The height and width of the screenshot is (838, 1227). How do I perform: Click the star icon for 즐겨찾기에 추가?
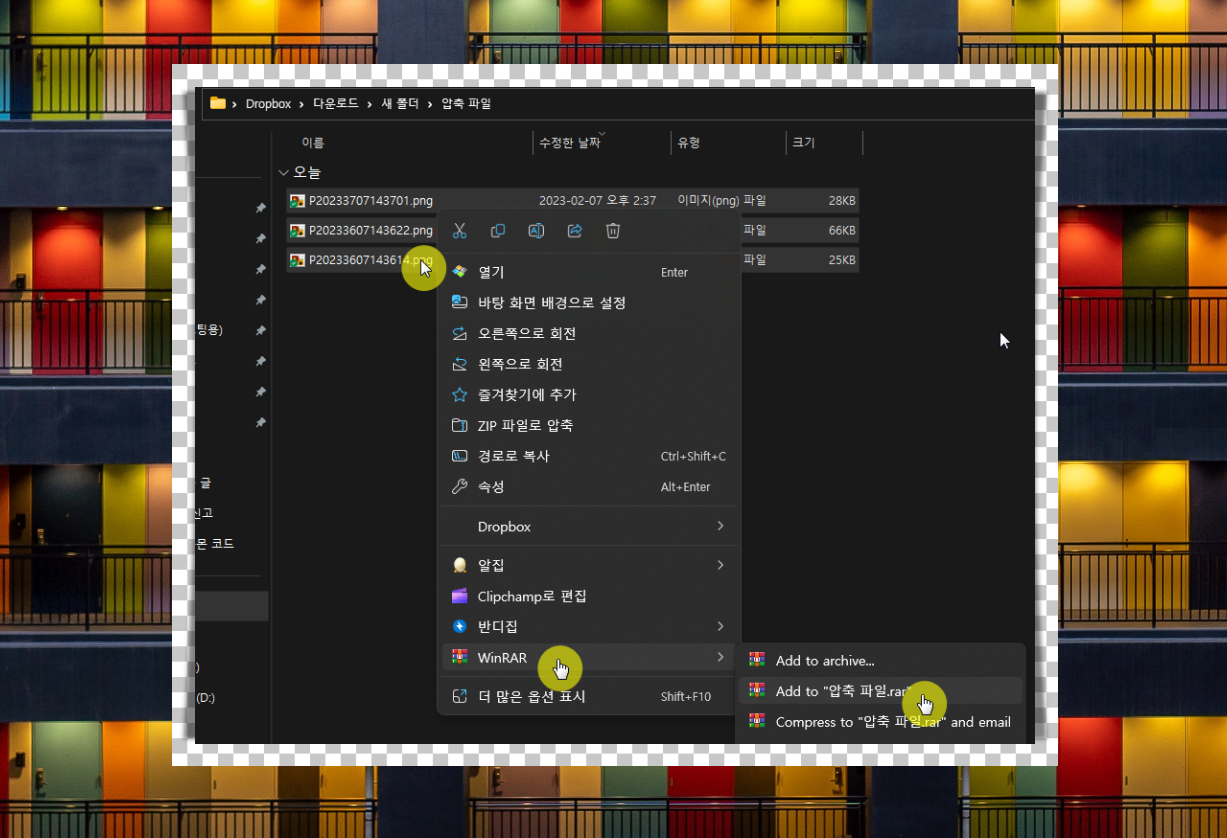(460, 395)
